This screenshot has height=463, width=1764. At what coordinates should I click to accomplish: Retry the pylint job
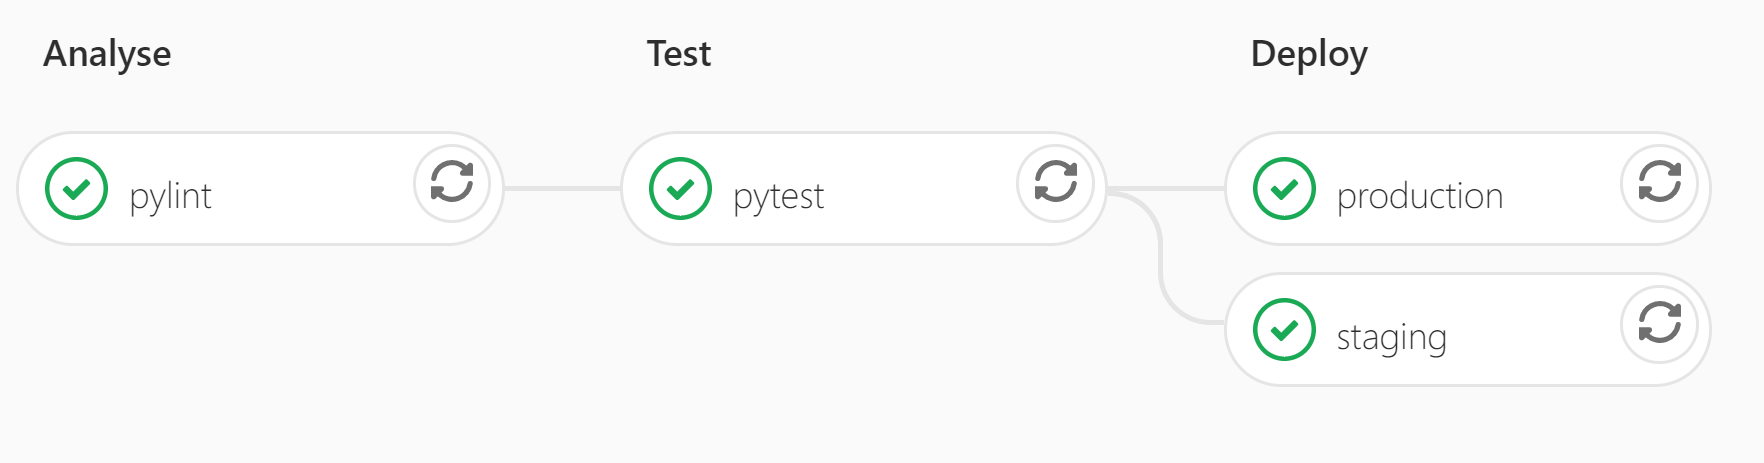click(452, 183)
